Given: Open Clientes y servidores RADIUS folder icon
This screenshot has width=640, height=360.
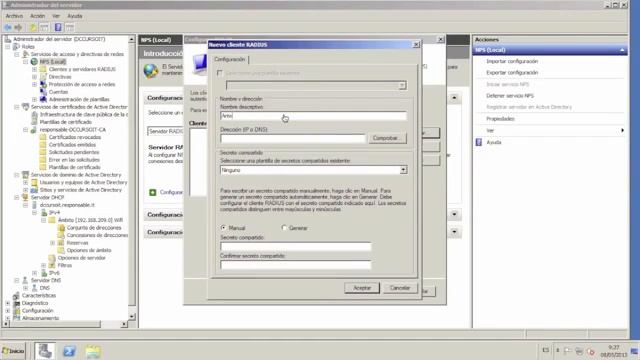Looking at the screenshot, I should coord(43,69).
